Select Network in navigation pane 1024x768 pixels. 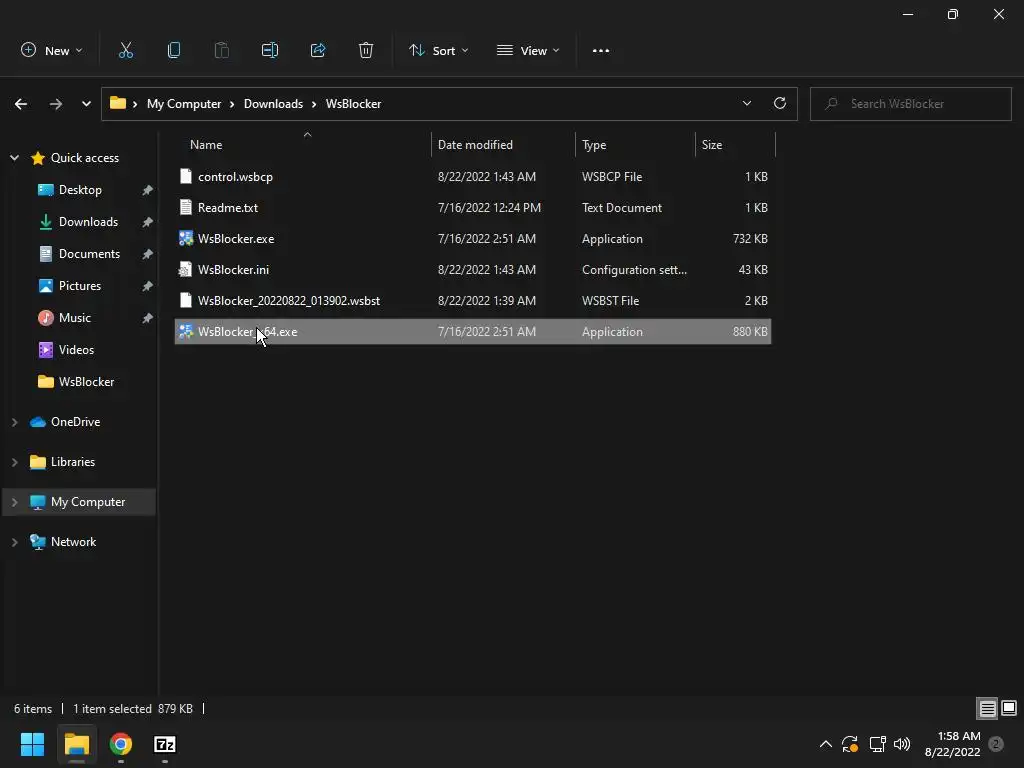click(x=73, y=542)
